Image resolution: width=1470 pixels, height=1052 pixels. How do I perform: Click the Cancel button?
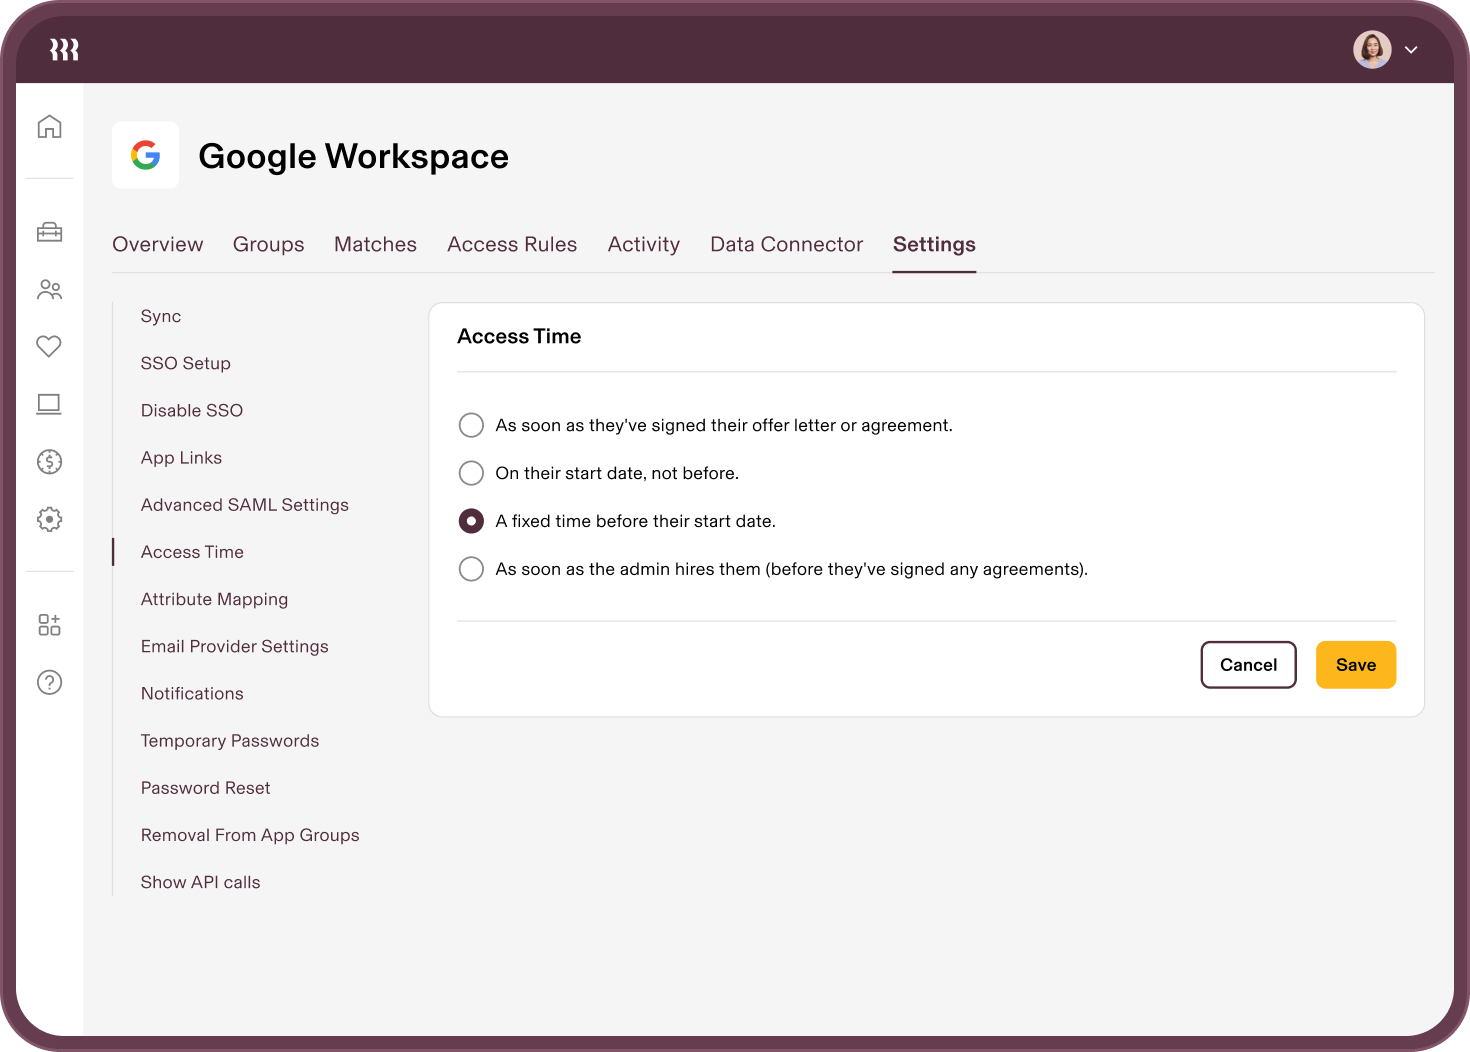coord(1249,665)
